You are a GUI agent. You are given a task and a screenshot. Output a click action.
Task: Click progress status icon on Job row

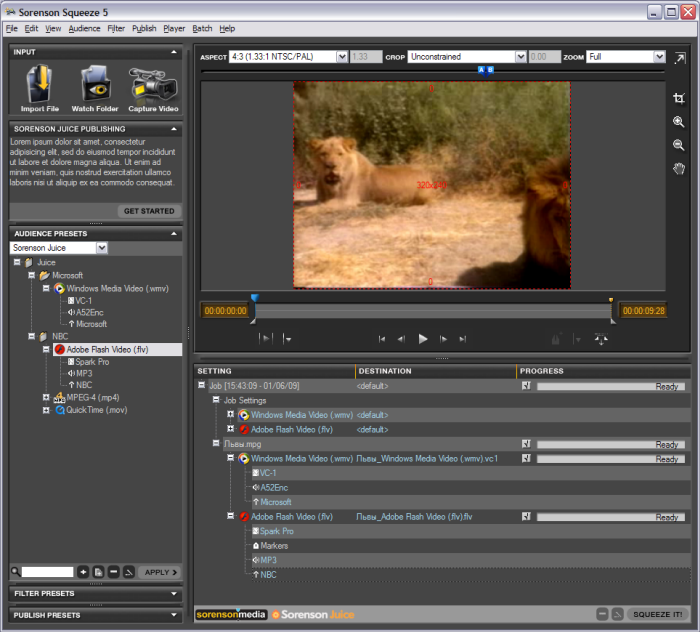coord(526,386)
